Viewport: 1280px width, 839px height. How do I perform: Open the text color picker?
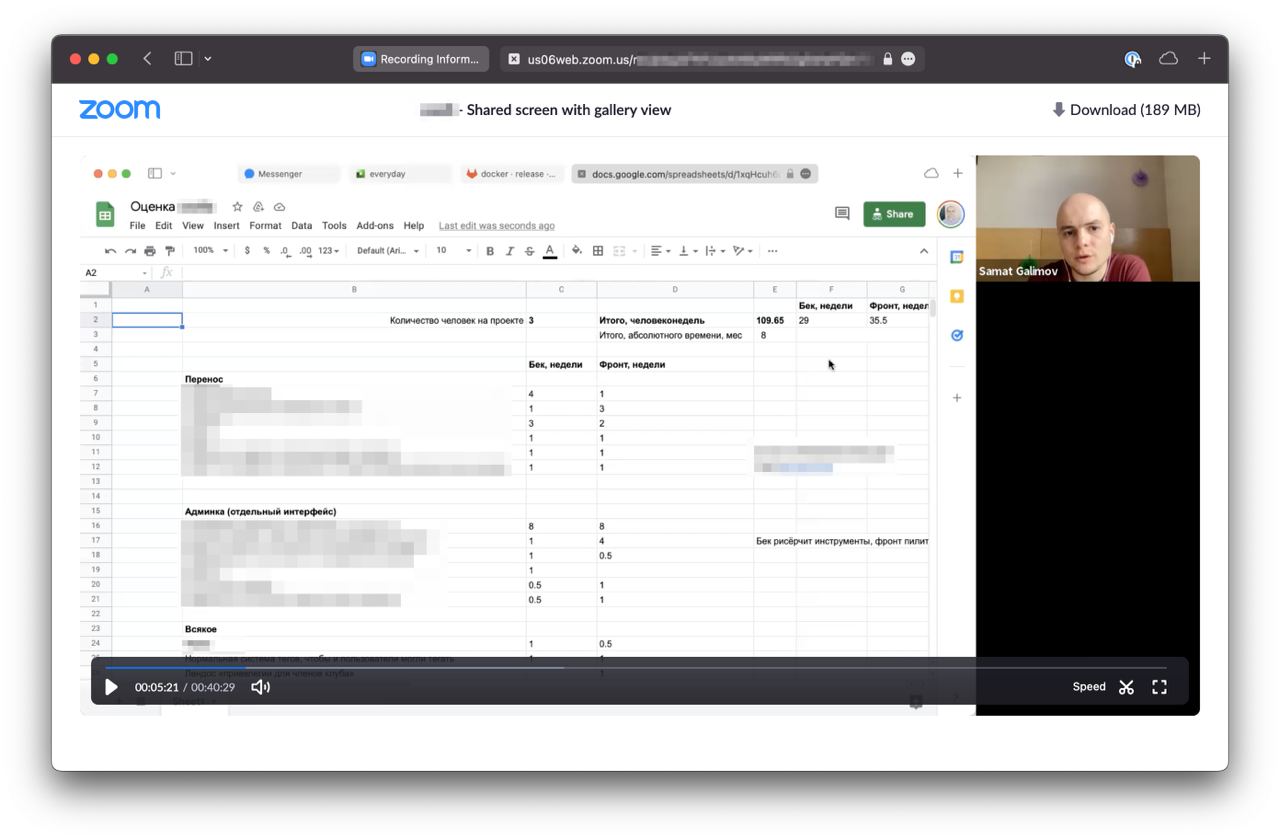[x=550, y=251]
